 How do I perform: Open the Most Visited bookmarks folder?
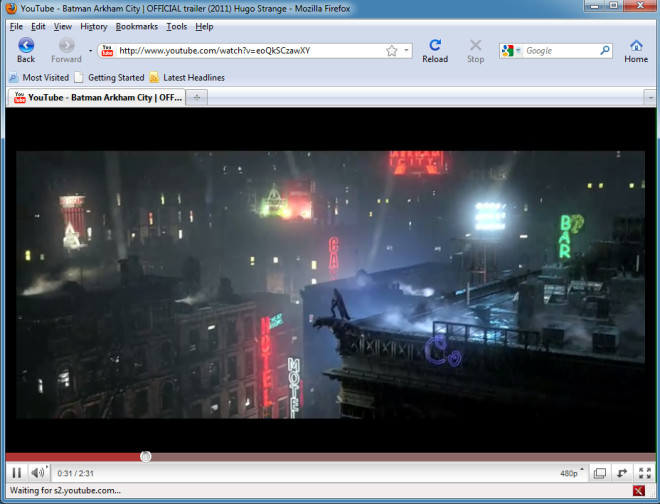39,77
